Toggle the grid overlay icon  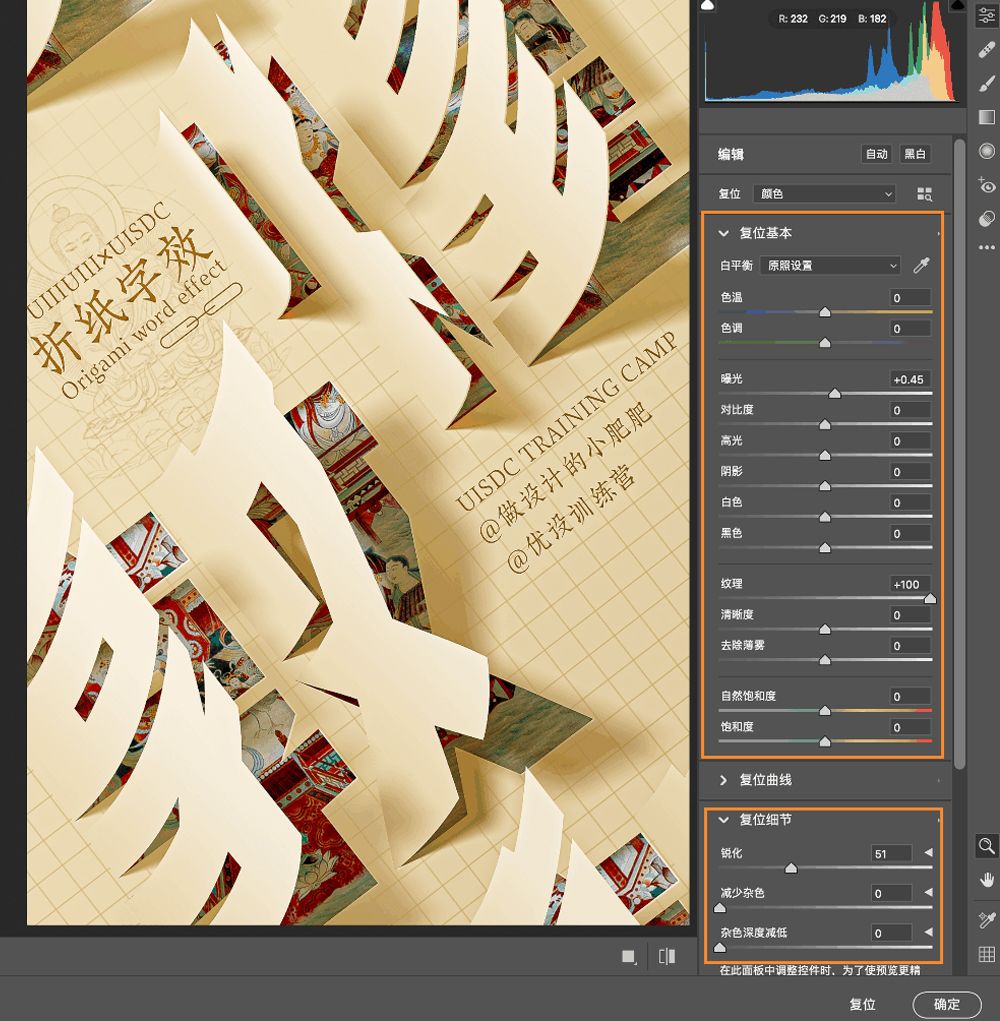point(986,954)
